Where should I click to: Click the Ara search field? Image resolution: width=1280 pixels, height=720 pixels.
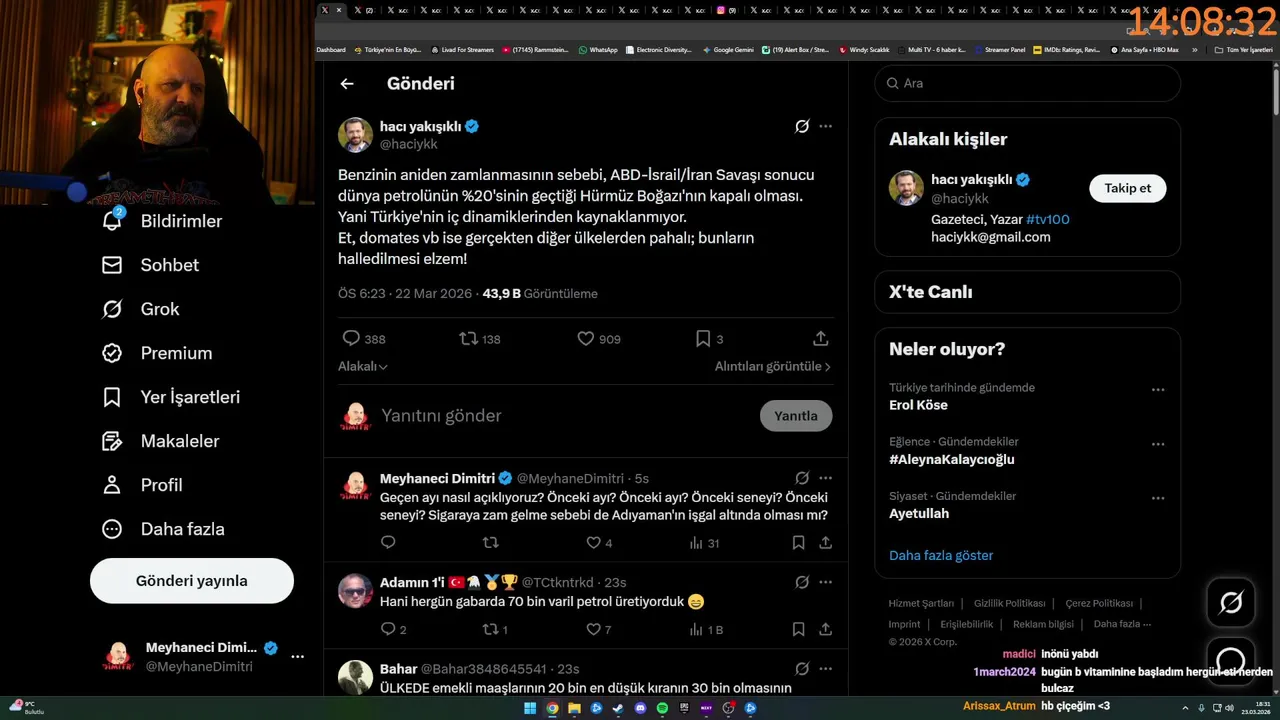click(1028, 84)
